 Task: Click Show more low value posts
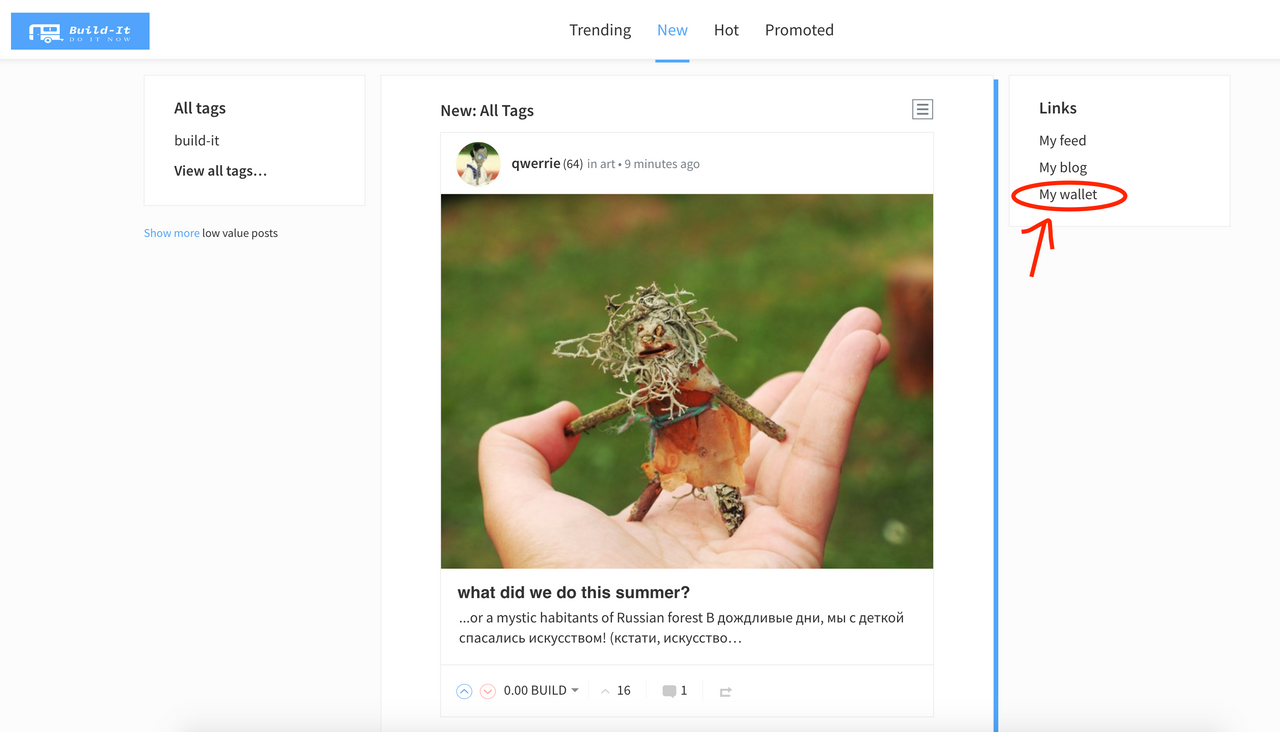point(171,233)
